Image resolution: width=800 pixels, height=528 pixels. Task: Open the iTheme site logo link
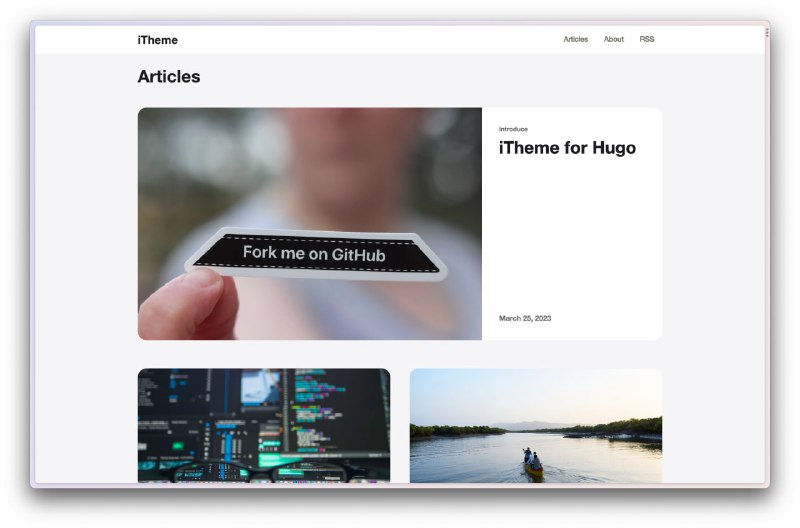pos(158,40)
